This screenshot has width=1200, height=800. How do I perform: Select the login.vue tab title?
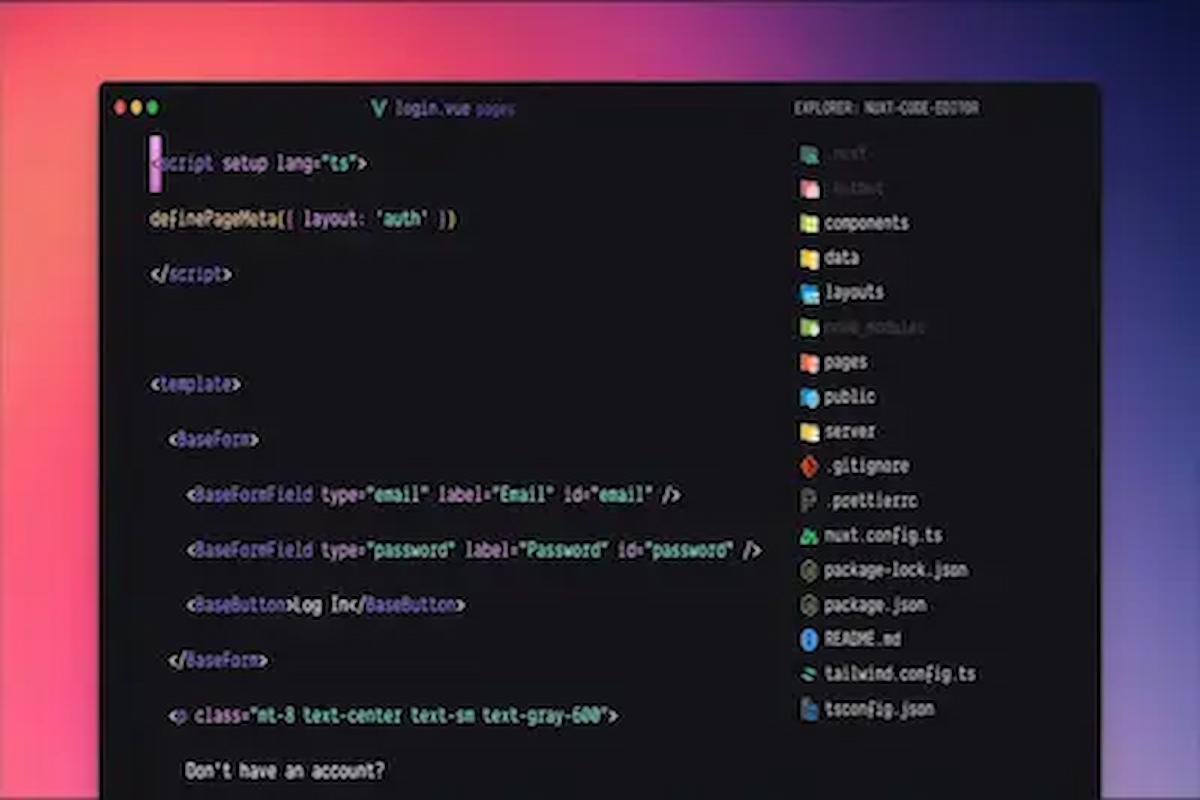[x=431, y=109]
